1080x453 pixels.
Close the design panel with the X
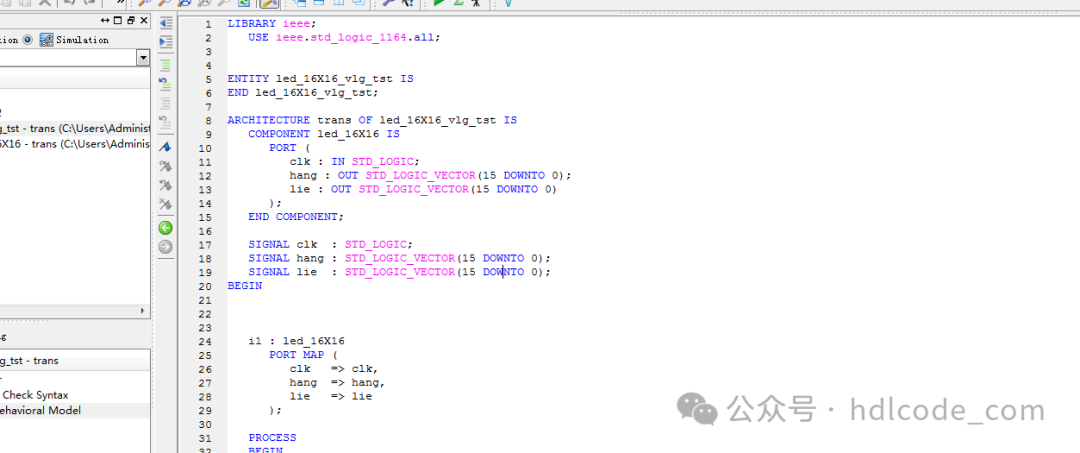(x=143, y=21)
